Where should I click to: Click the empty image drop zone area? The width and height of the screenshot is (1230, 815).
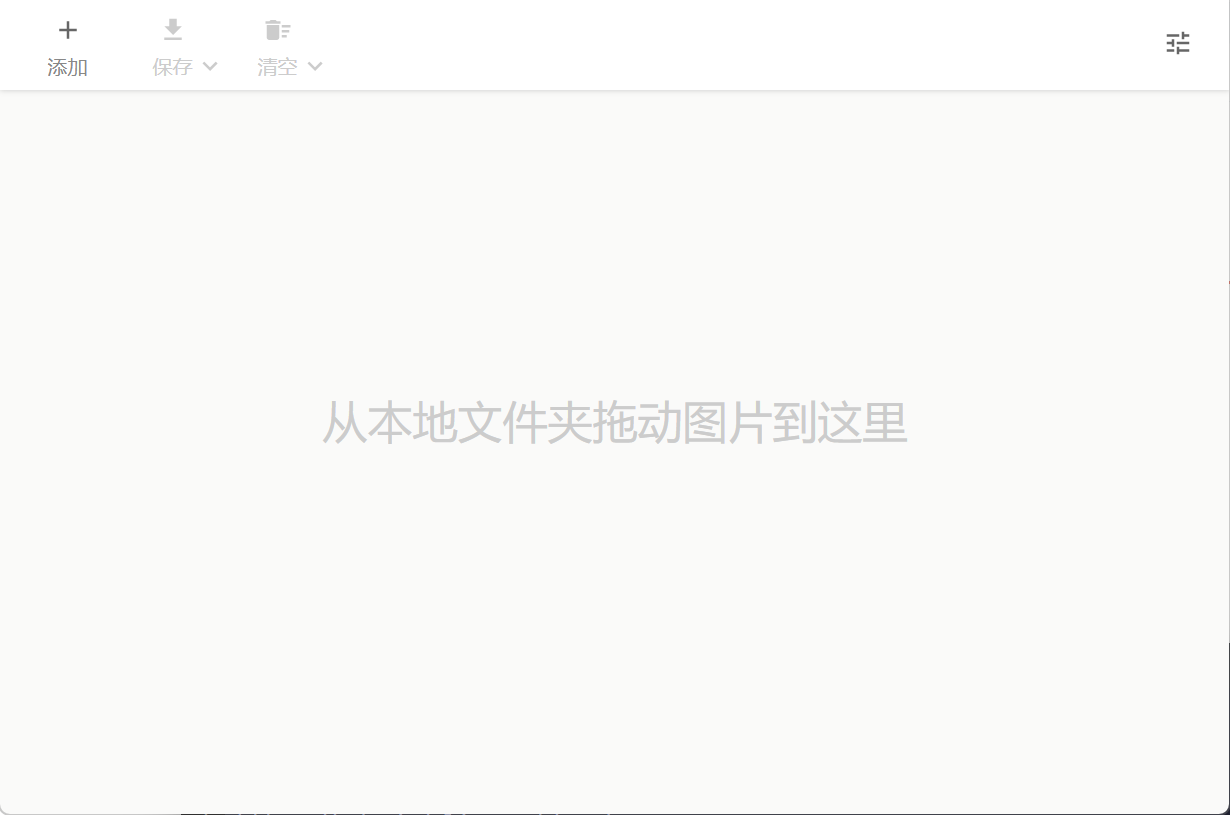614,600
